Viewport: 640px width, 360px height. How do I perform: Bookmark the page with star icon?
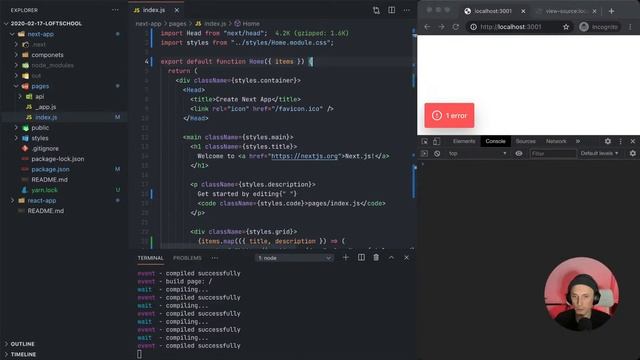pos(566,27)
